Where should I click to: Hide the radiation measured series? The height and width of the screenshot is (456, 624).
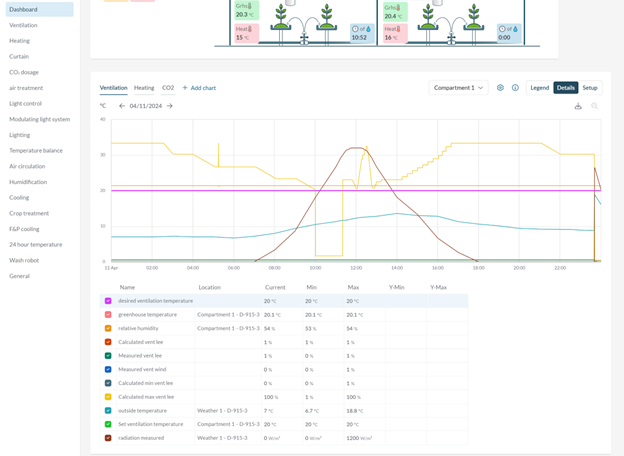[108, 438]
